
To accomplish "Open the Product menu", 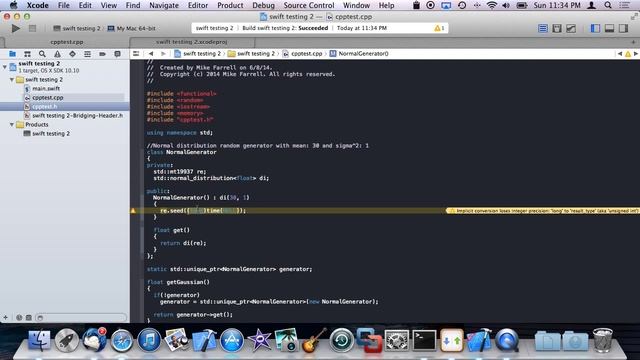I will pyautogui.click(x=230, y=5).
